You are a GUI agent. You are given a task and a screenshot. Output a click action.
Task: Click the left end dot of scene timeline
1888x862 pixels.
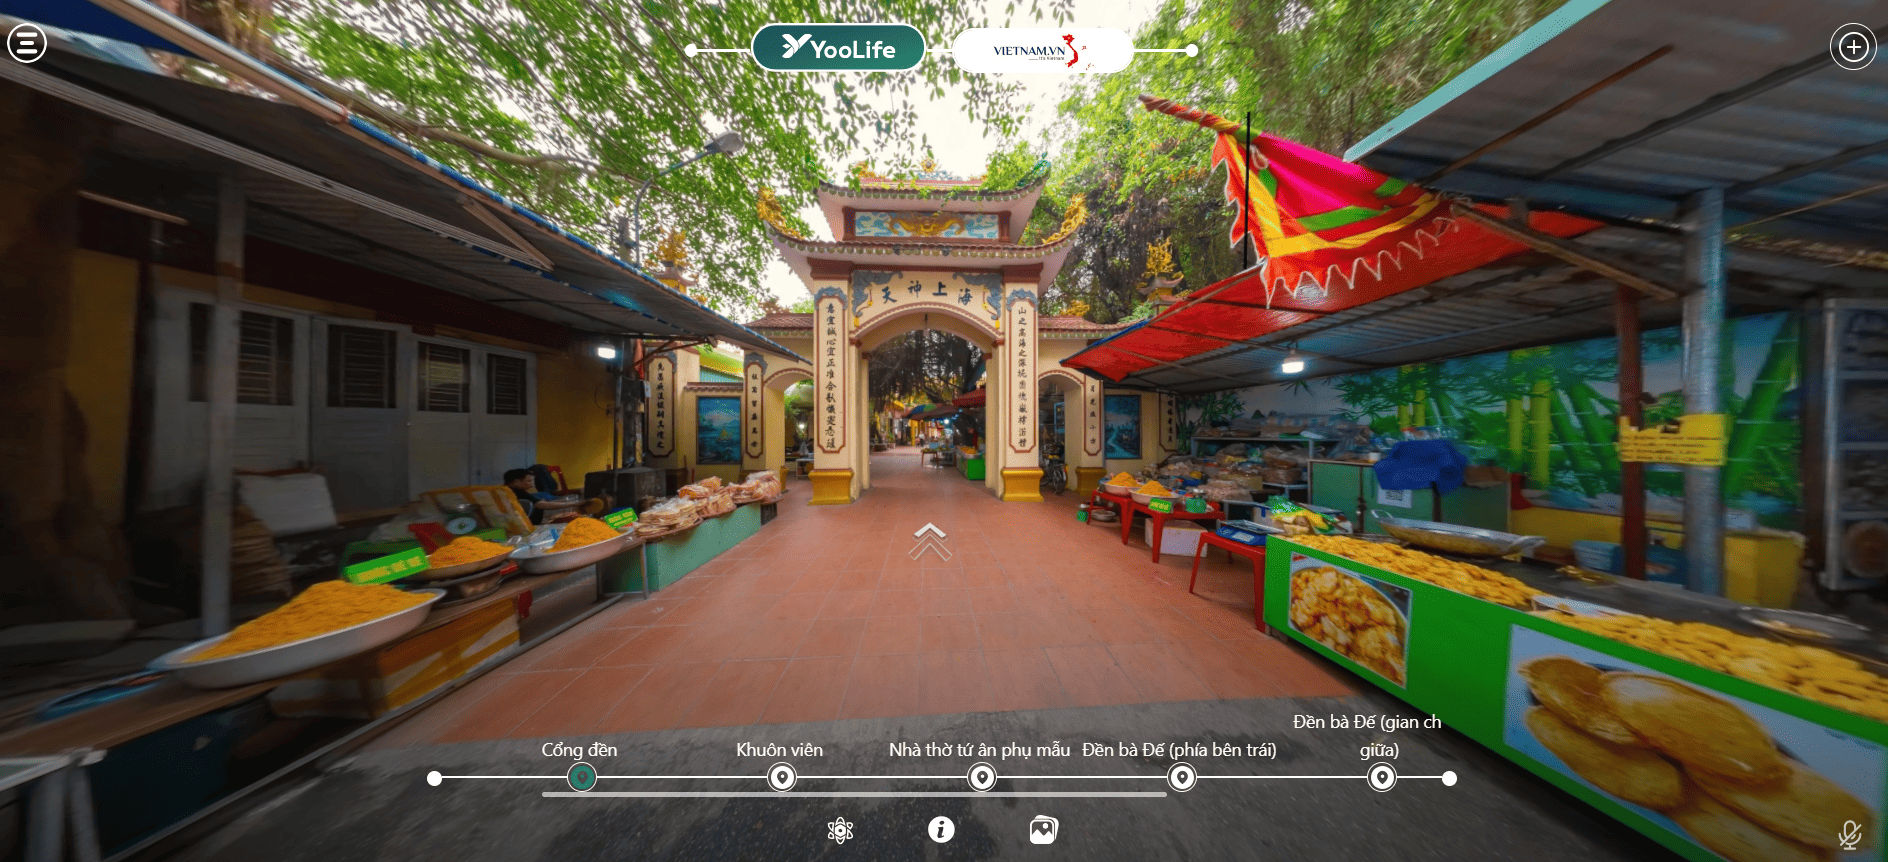click(434, 778)
